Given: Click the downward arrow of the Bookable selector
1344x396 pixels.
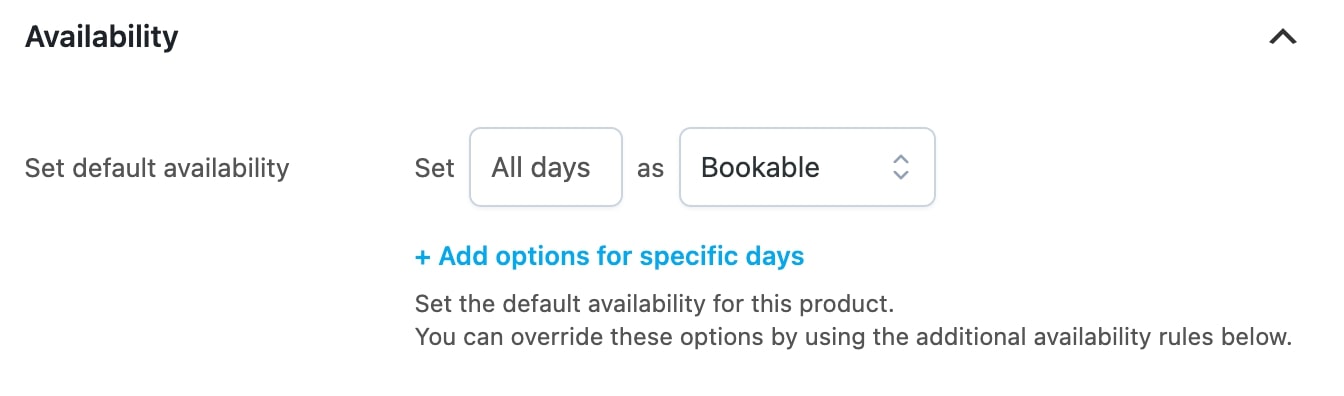Looking at the screenshot, I should (x=900, y=175).
